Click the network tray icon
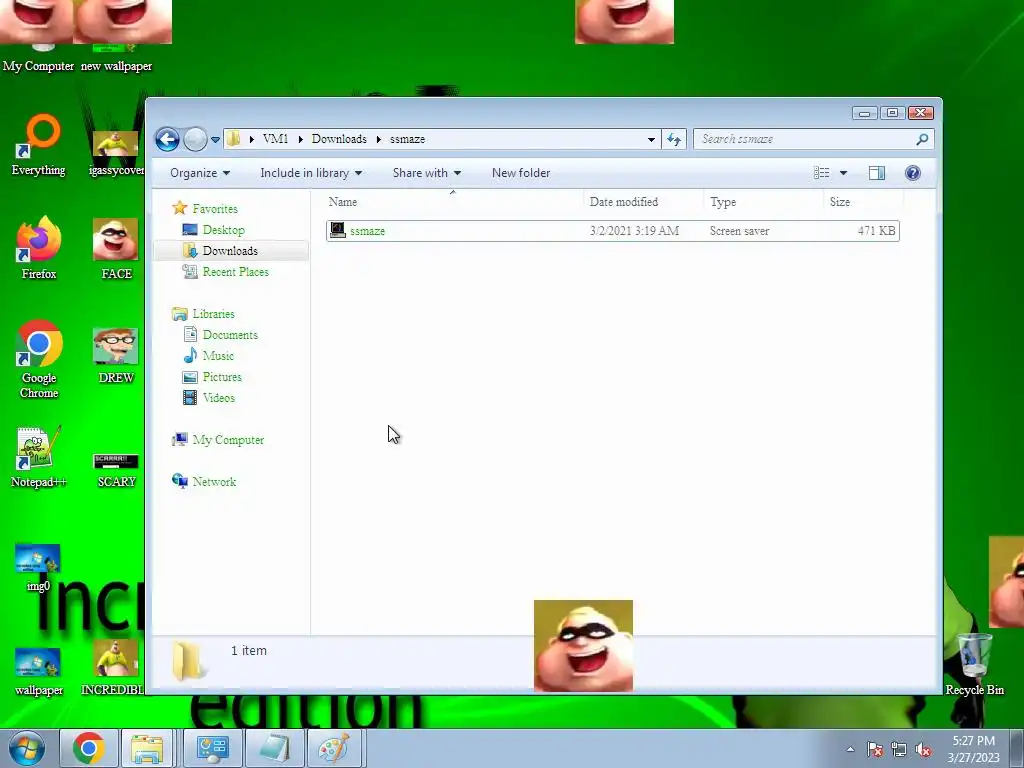 pos(899,749)
